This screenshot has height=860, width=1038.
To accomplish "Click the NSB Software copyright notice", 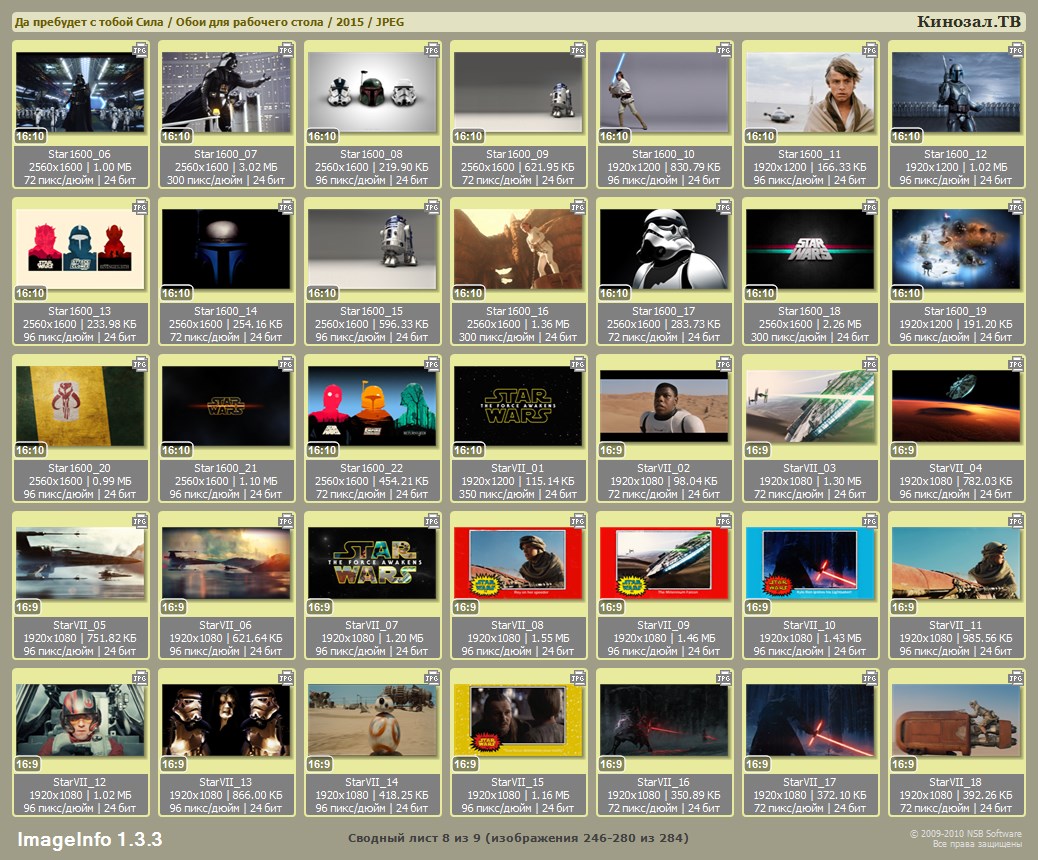I will click(x=965, y=838).
